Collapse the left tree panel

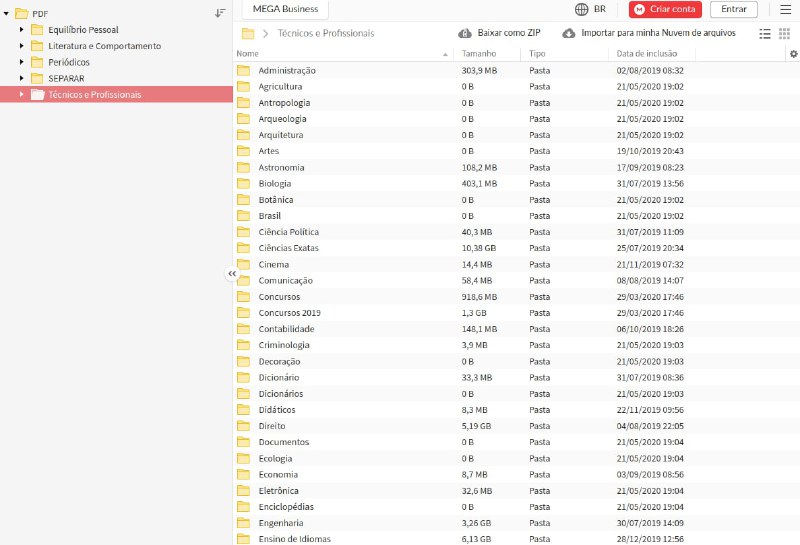[232, 274]
